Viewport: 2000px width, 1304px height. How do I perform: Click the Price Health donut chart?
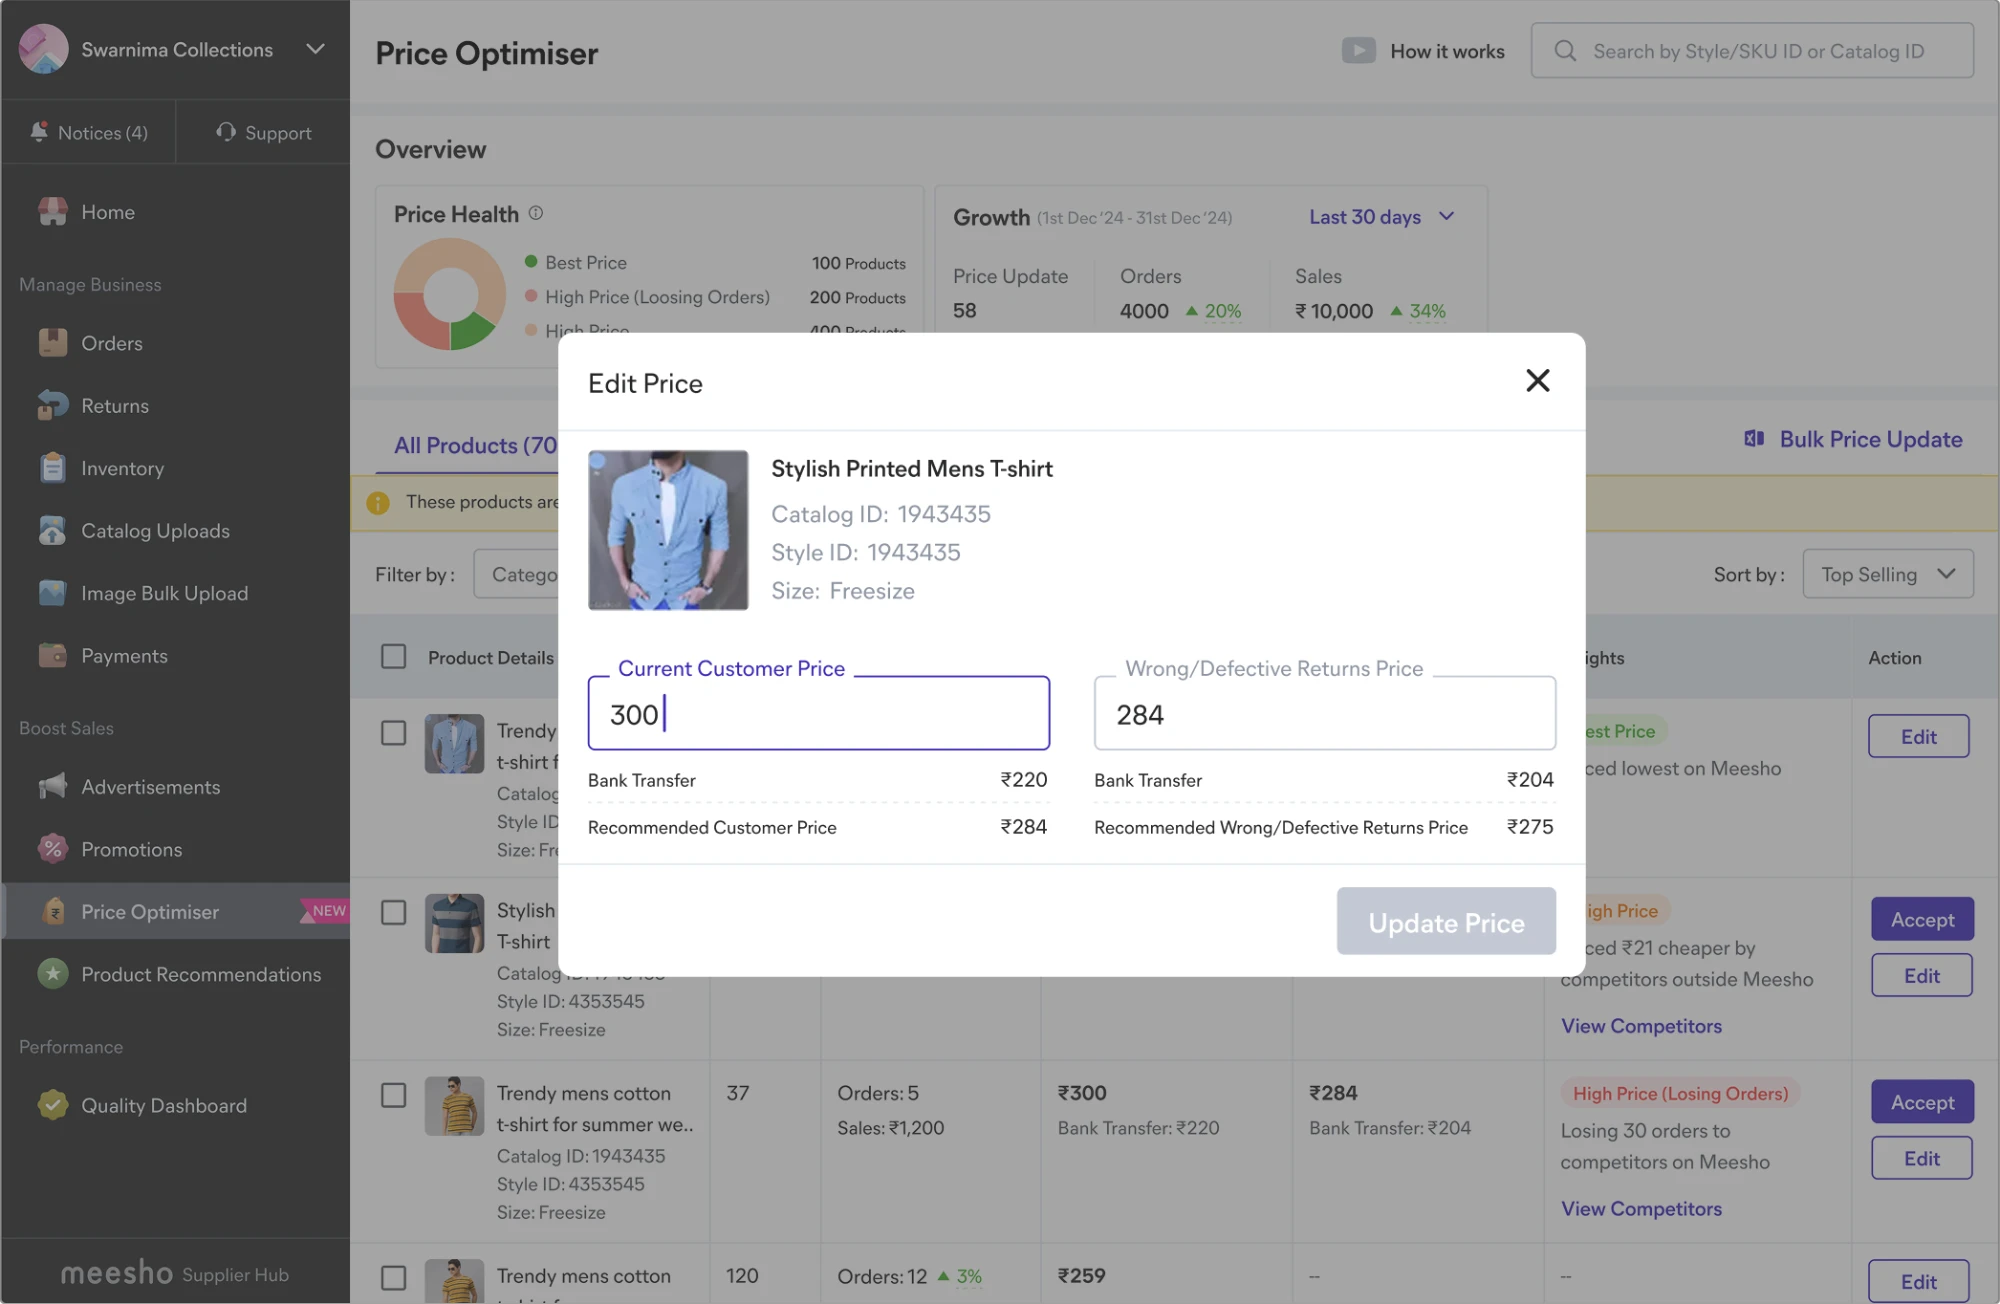point(449,294)
